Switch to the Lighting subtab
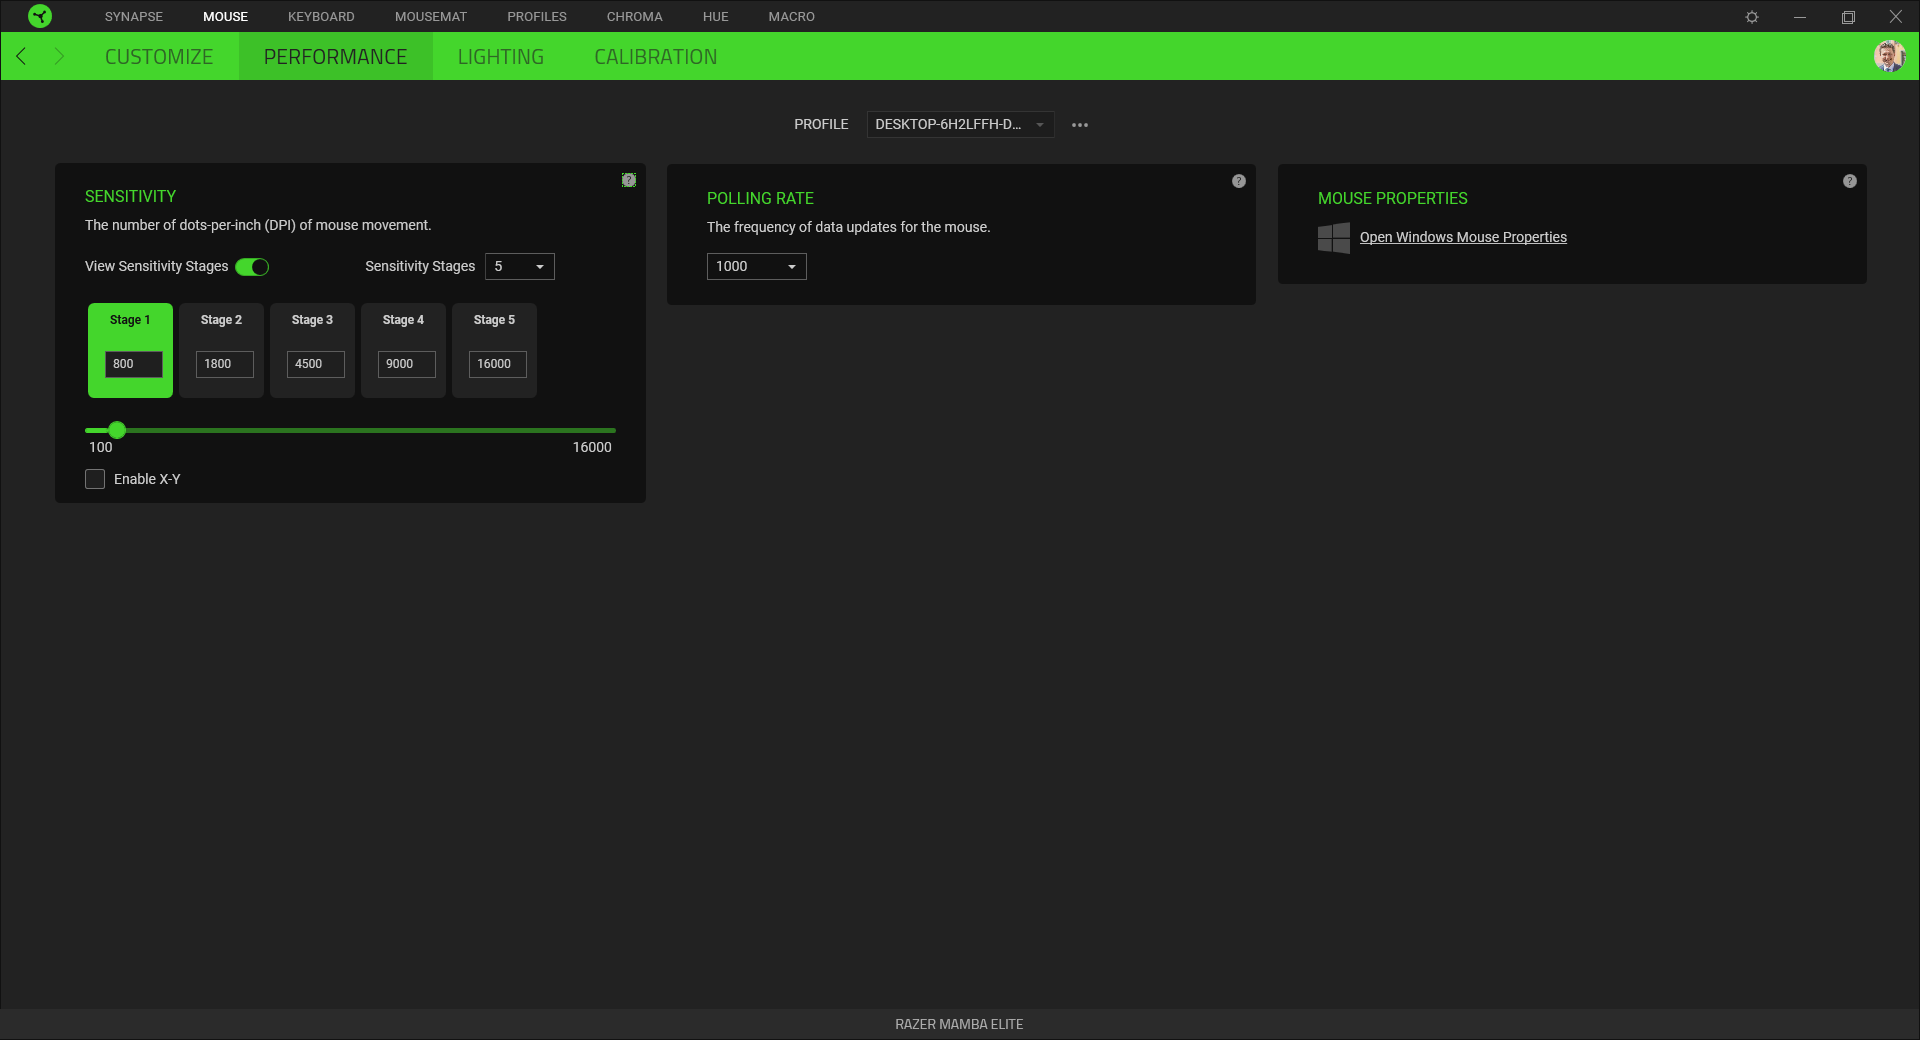1920x1040 pixels. 501,57
